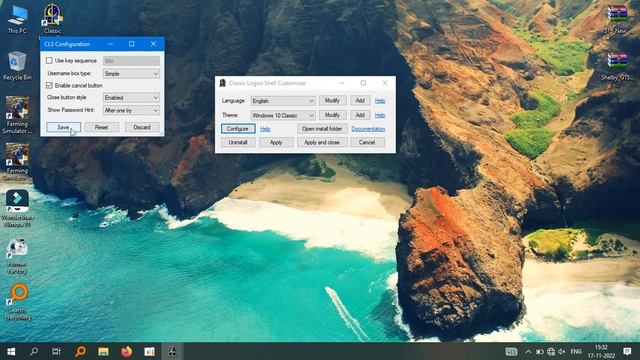The image size is (640, 360).
Task: Open the Theme dropdown in Customizer
Action: pos(283,116)
